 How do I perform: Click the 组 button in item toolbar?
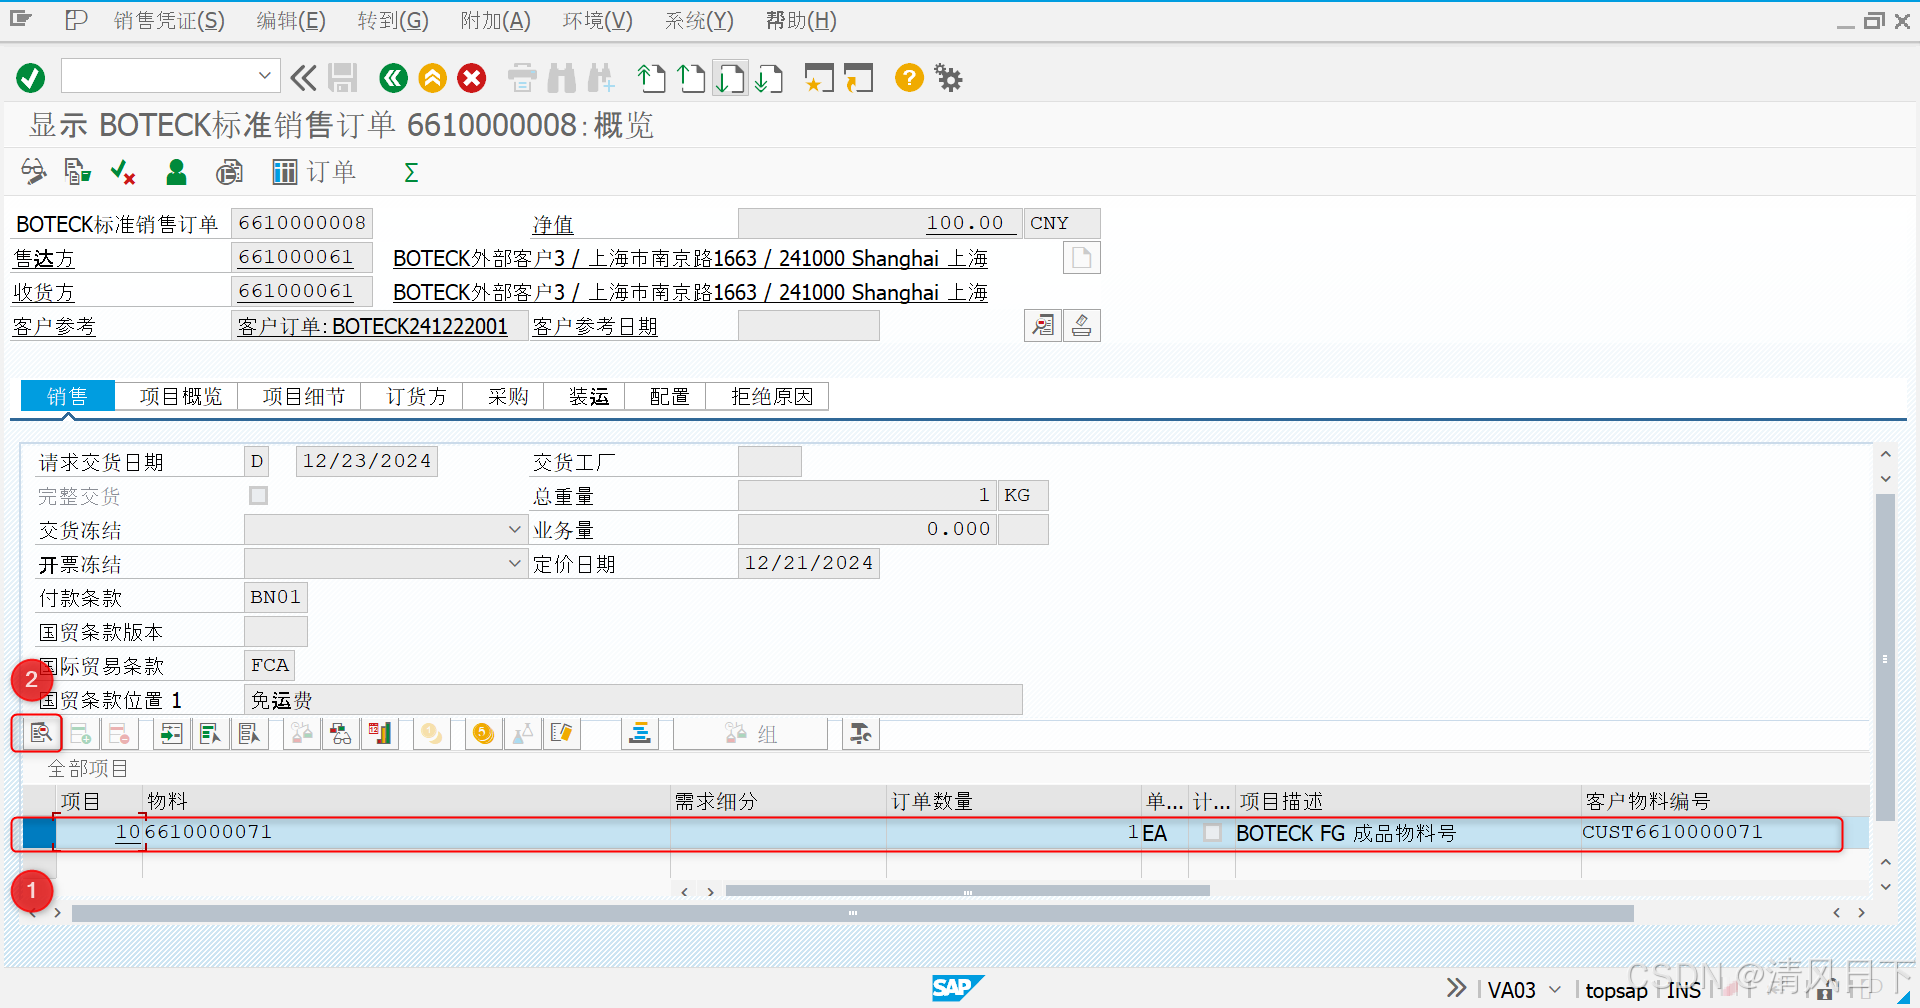coord(752,734)
